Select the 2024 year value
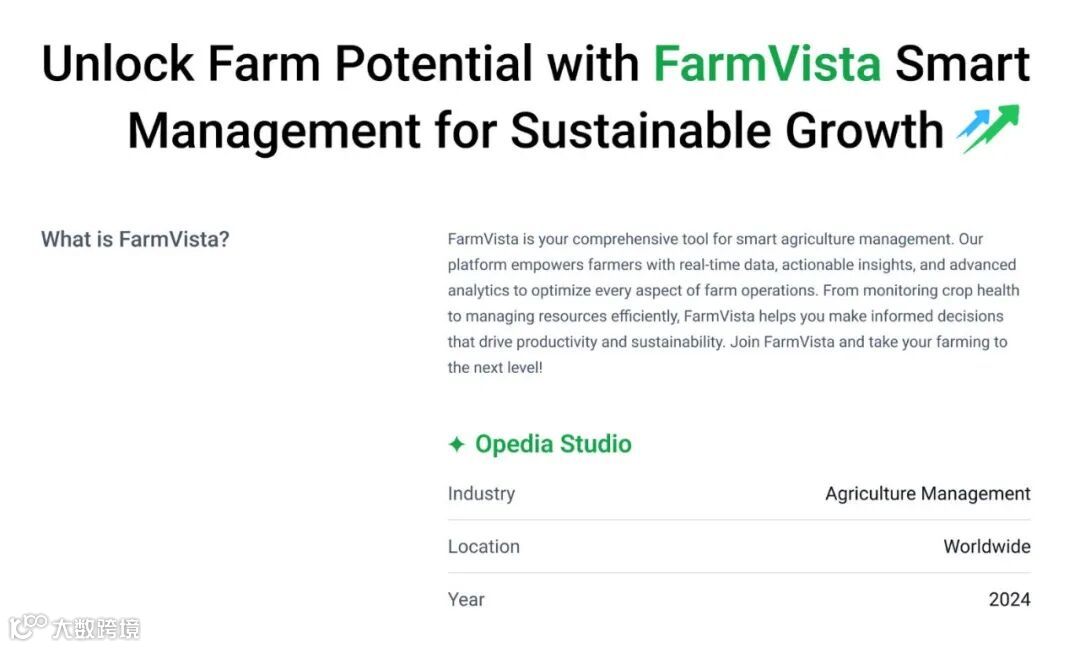Viewport: 1080px width, 648px height. 1009,600
